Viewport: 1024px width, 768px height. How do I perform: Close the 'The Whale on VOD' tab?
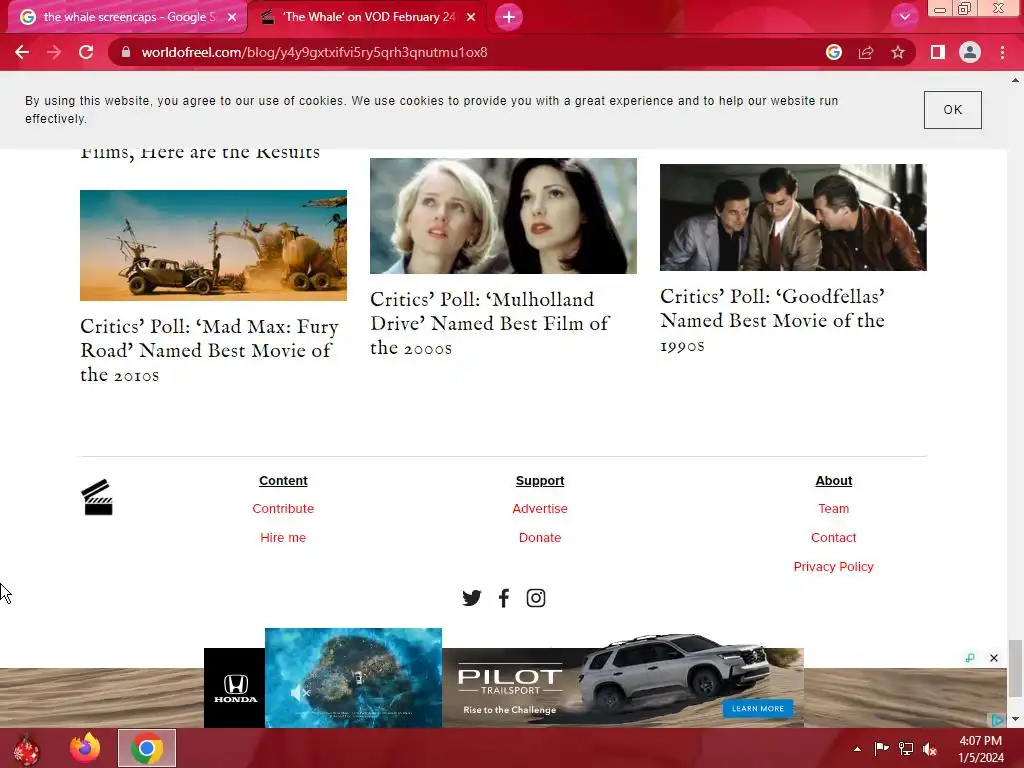click(471, 17)
